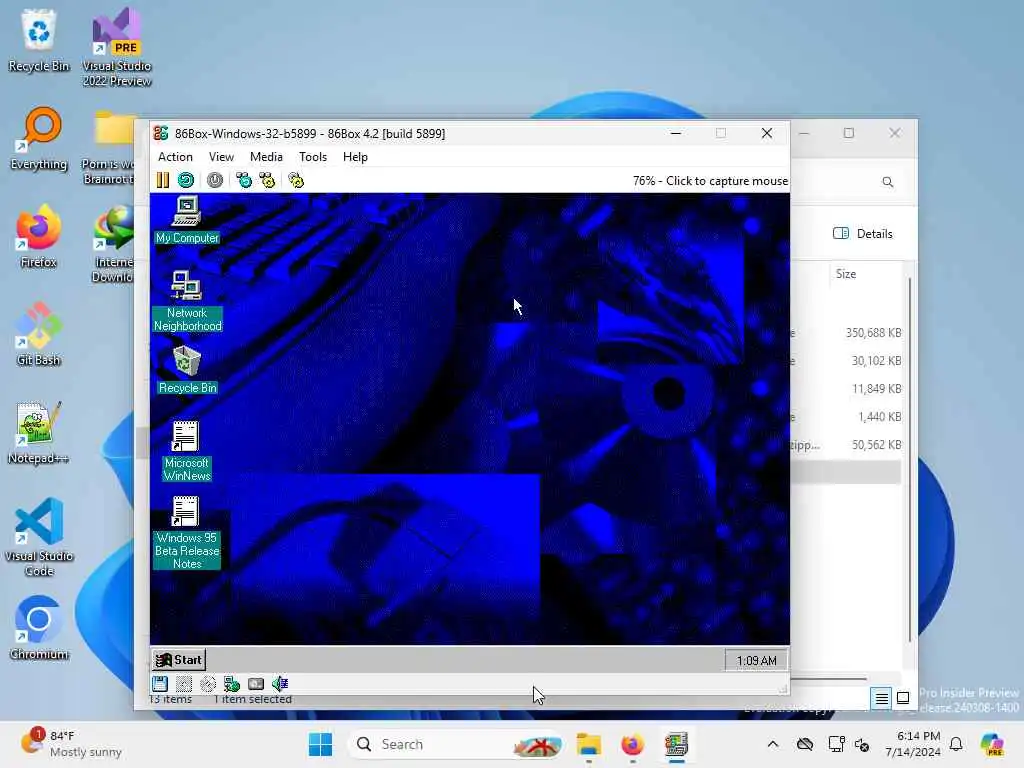This screenshot has width=1024, height=768.
Task: Select the Git Bash desktop shortcut
Action: pos(39,334)
